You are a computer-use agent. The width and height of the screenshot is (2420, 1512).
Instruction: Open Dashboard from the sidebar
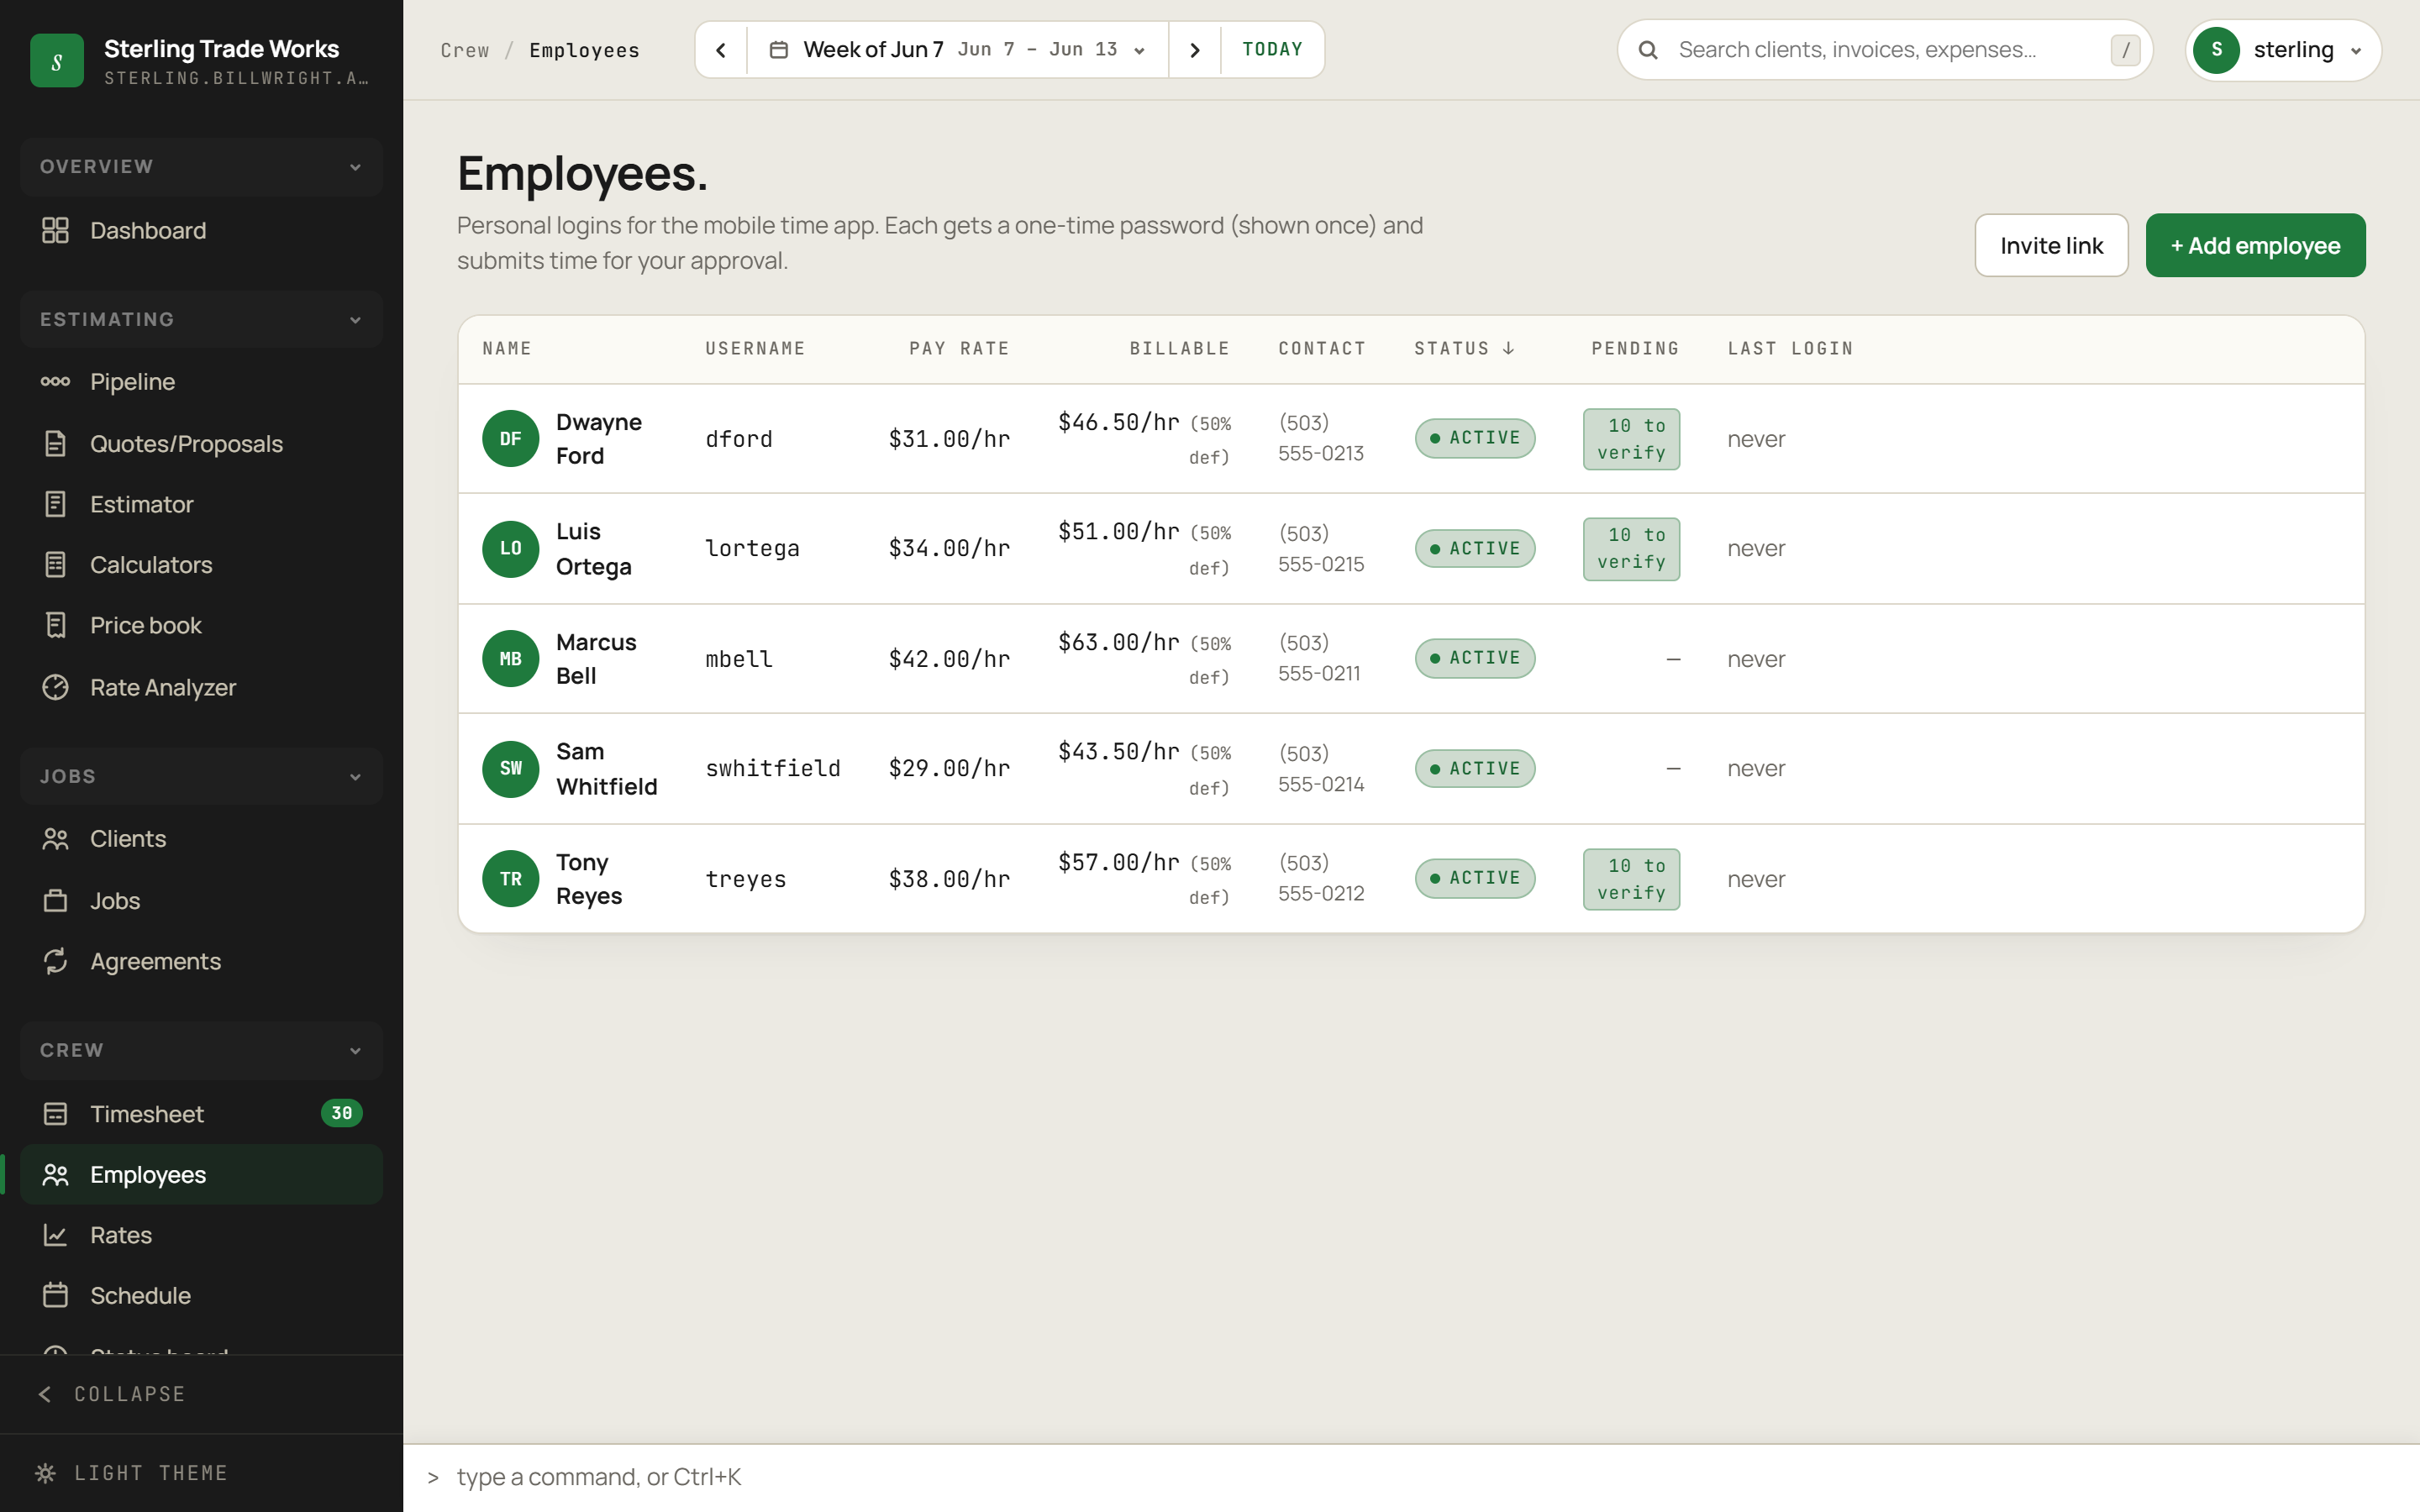pos(201,230)
